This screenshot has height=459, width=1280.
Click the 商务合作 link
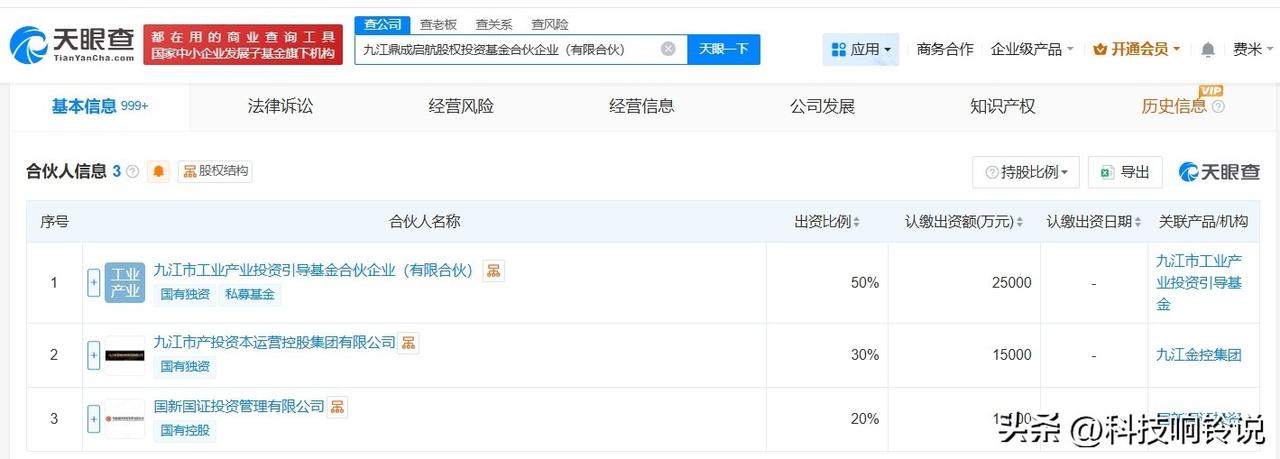945,49
